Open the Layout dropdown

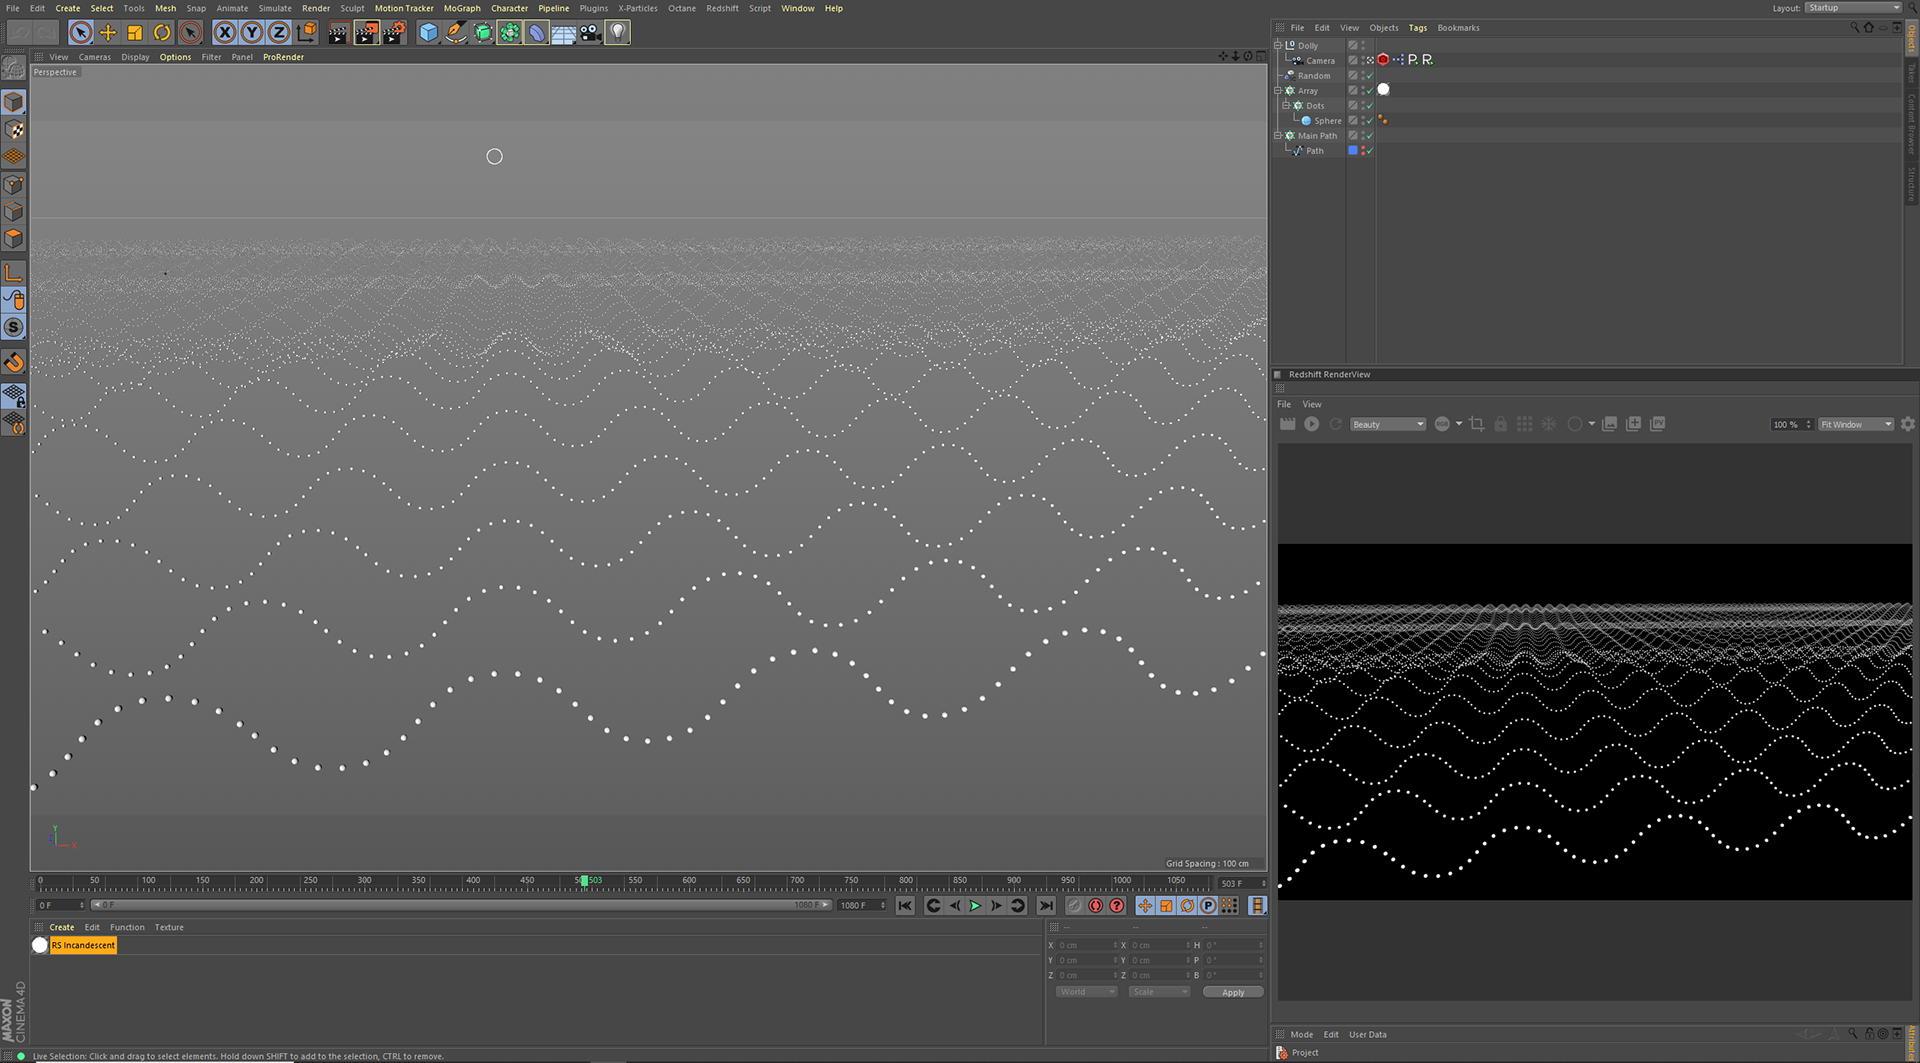pos(1853,8)
